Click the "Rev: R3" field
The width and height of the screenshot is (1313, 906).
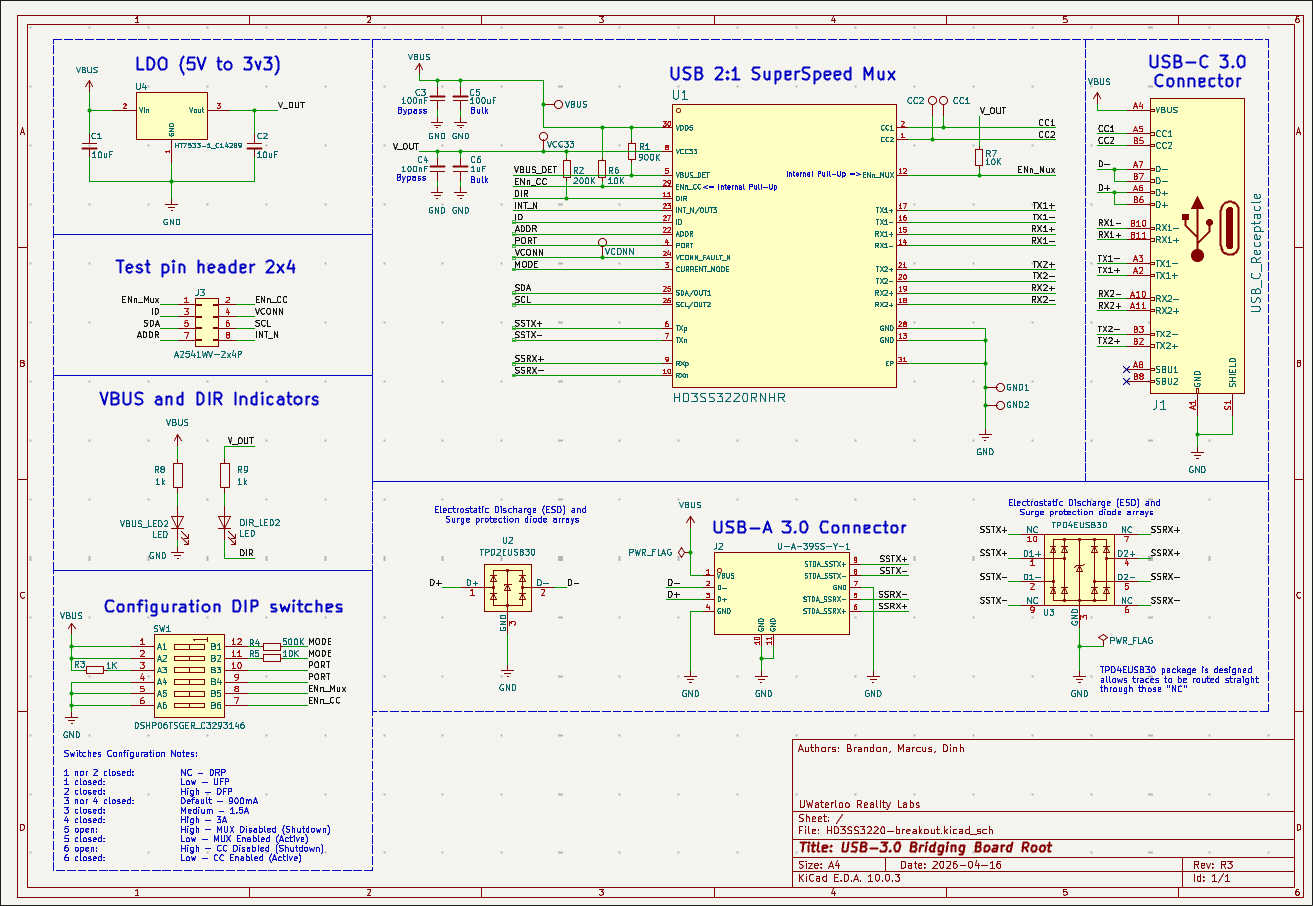tap(1213, 865)
